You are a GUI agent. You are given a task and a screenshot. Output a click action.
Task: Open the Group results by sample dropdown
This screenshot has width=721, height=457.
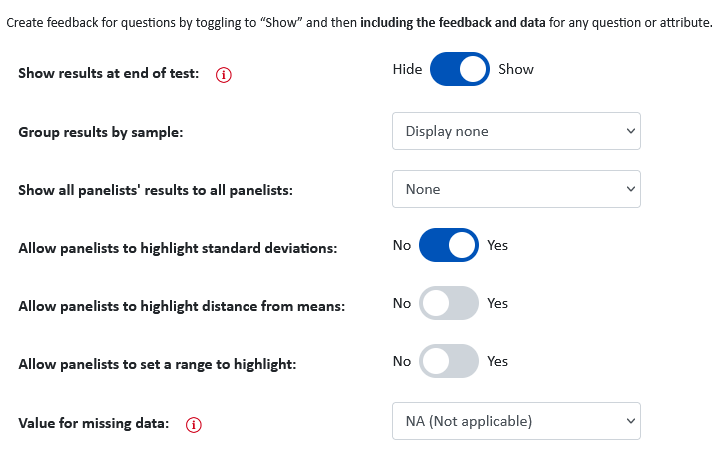click(x=516, y=131)
